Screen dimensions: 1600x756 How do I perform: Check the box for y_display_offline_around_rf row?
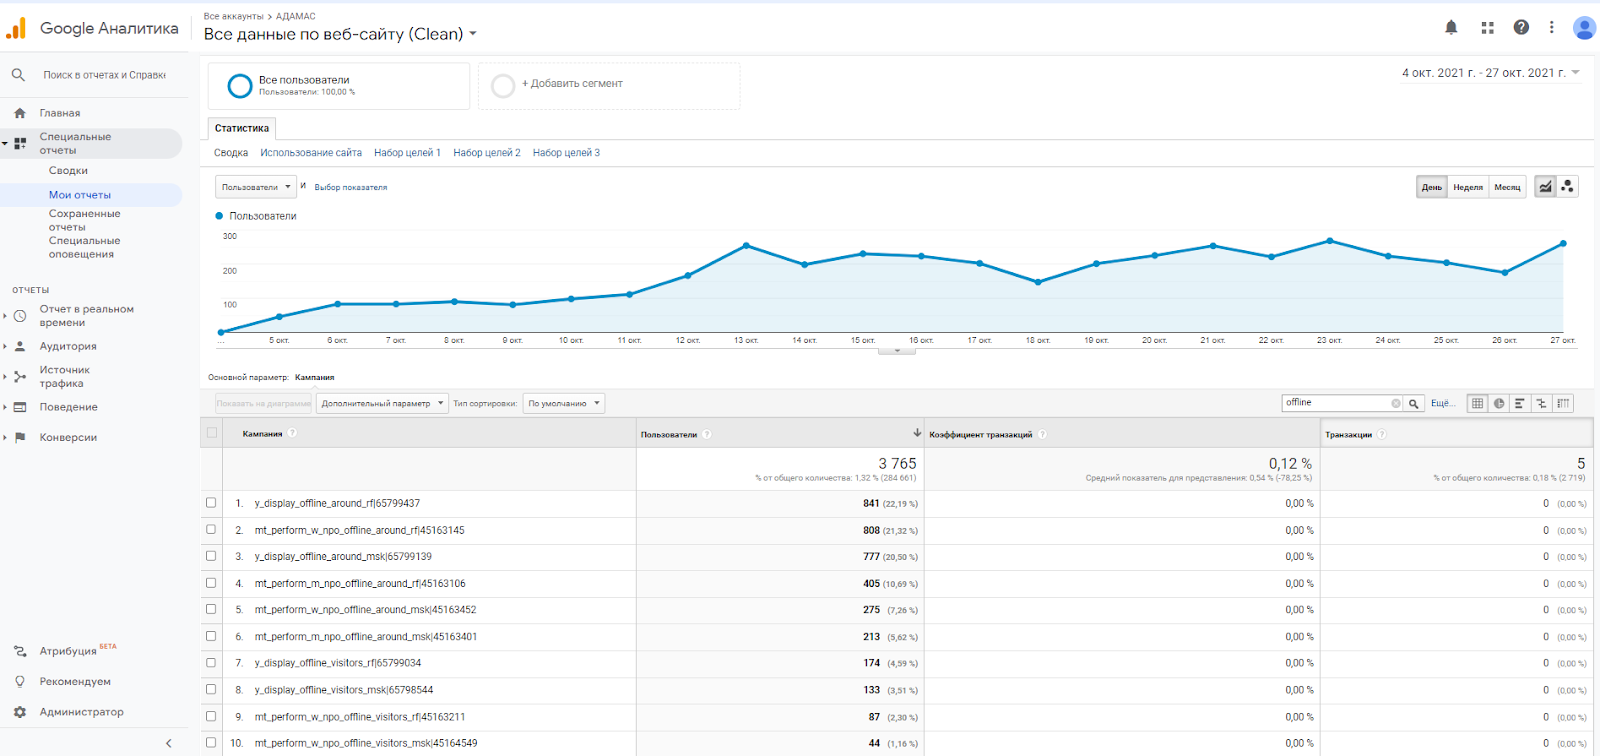(211, 503)
